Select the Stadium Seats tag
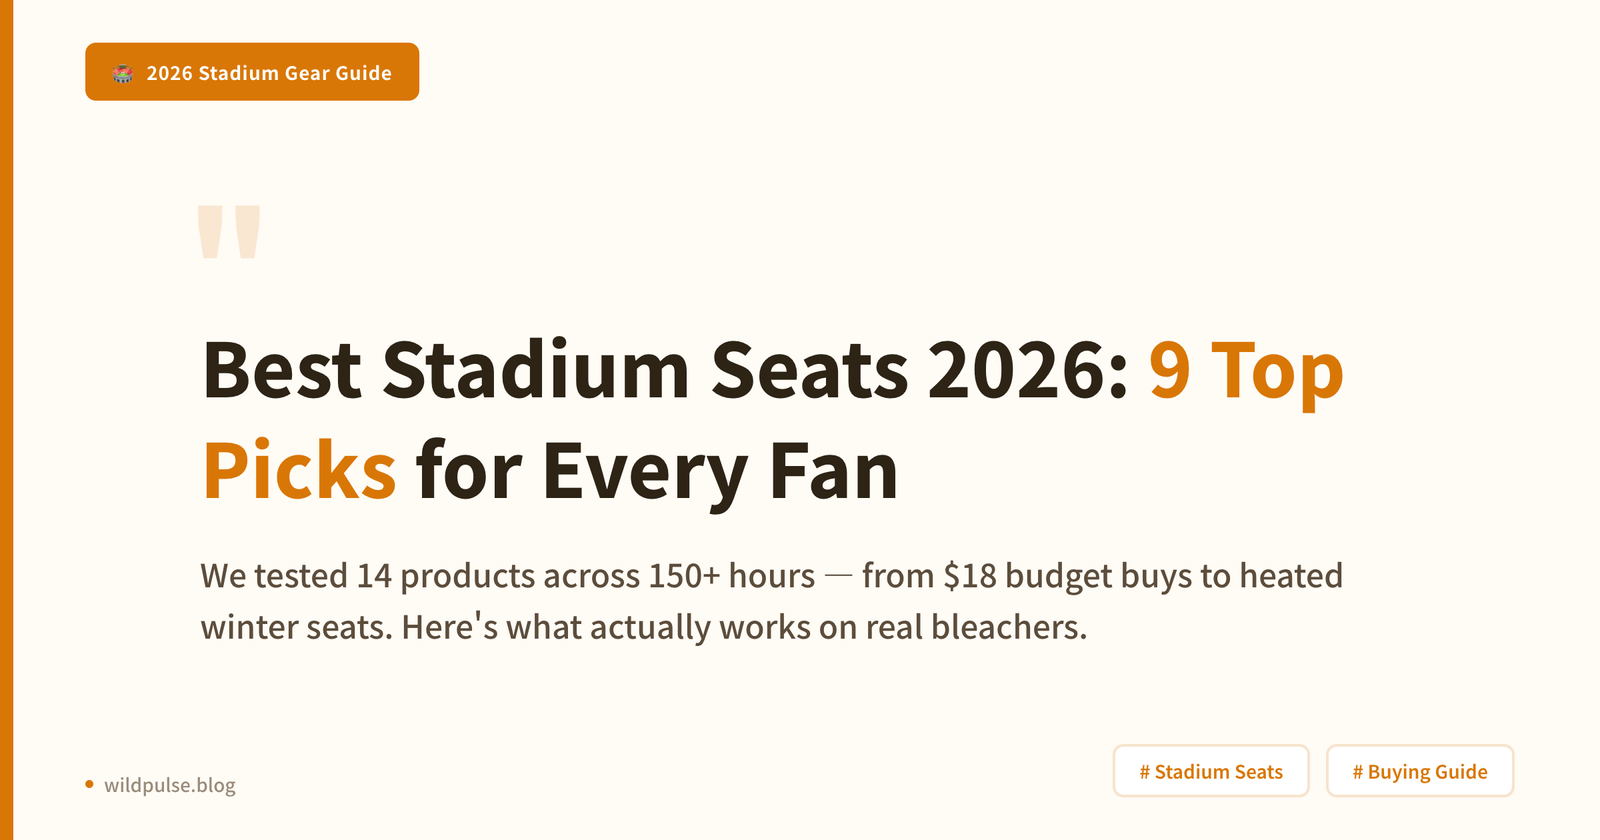The height and width of the screenshot is (840, 1600). click(x=1211, y=771)
